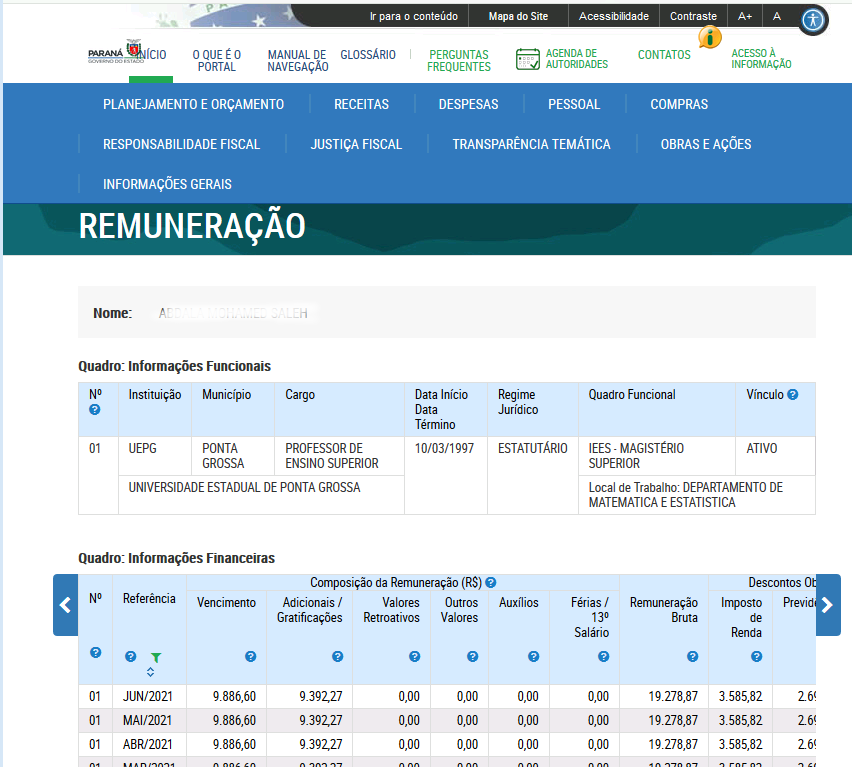Reset font size with A

(x=777, y=16)
